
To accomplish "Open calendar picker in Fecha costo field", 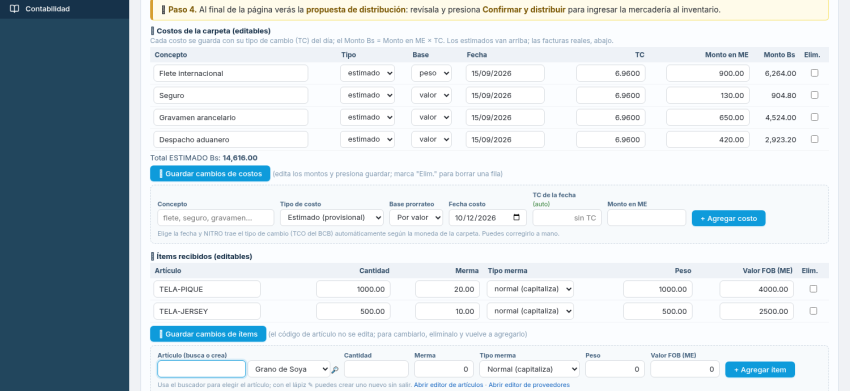I will 516,217.
